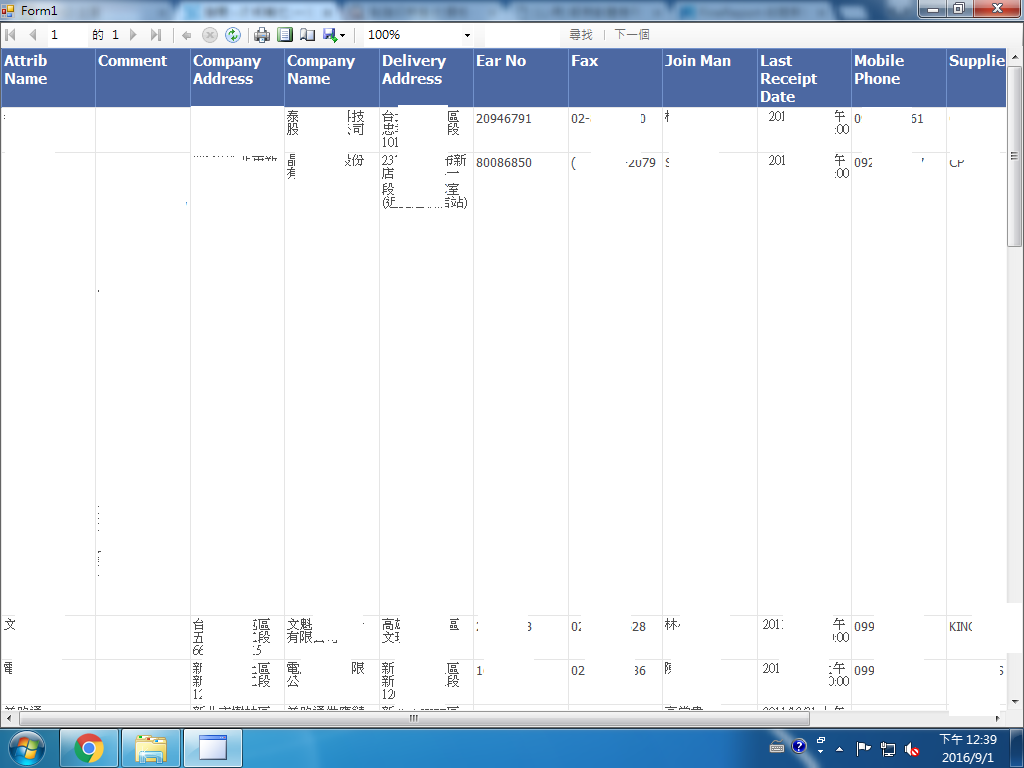1024x768 pixels.
Task: Print the report with printer icon
Action: 262,35
